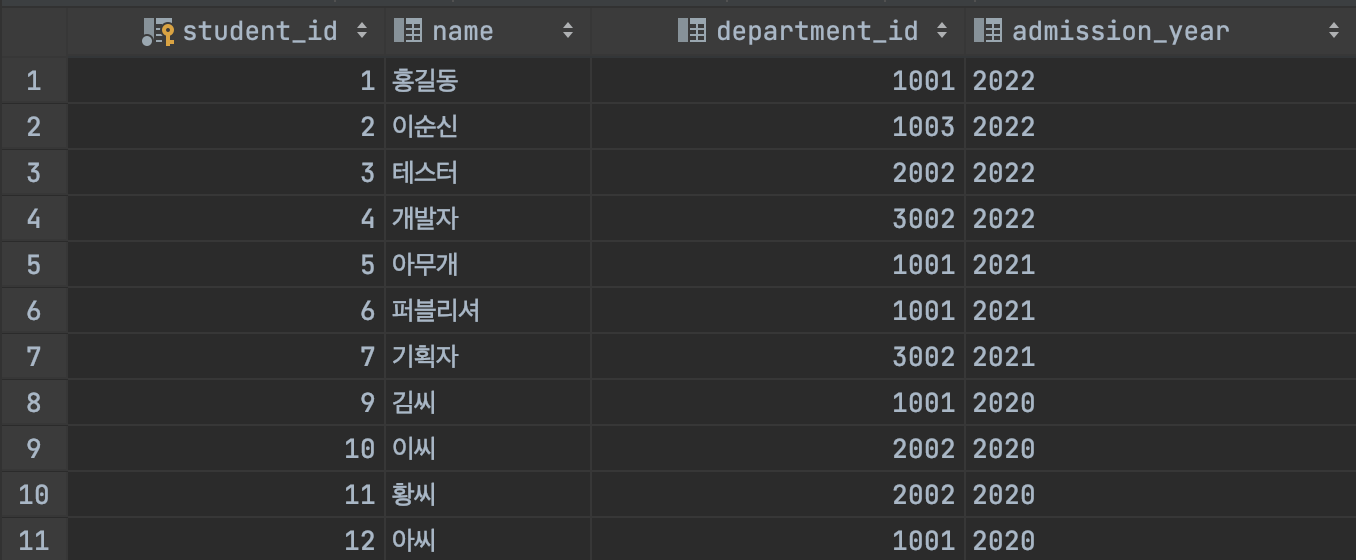This screenshot has width=1356, height=560.
Task: Sort by admission_year sort arrows
Action: click(x=1334, y=31)
